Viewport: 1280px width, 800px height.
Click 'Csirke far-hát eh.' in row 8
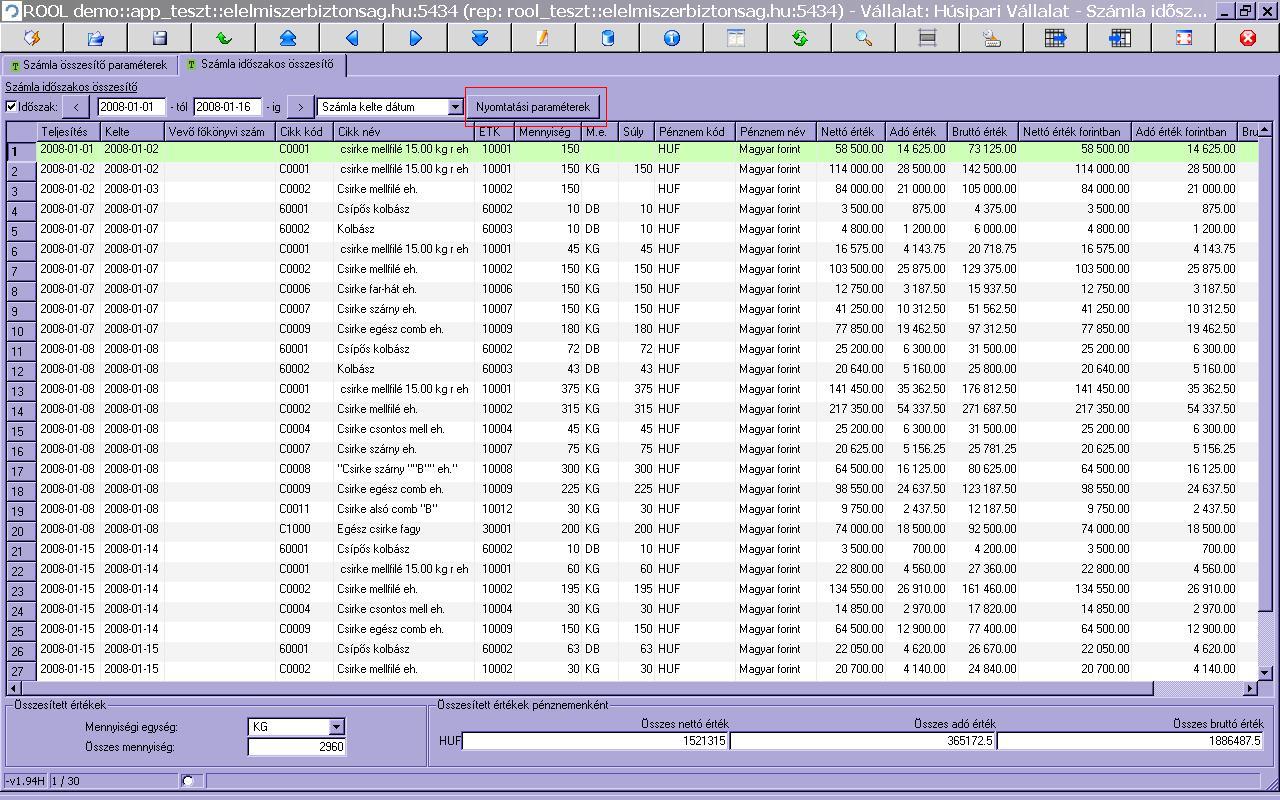(x=377, y=289)
